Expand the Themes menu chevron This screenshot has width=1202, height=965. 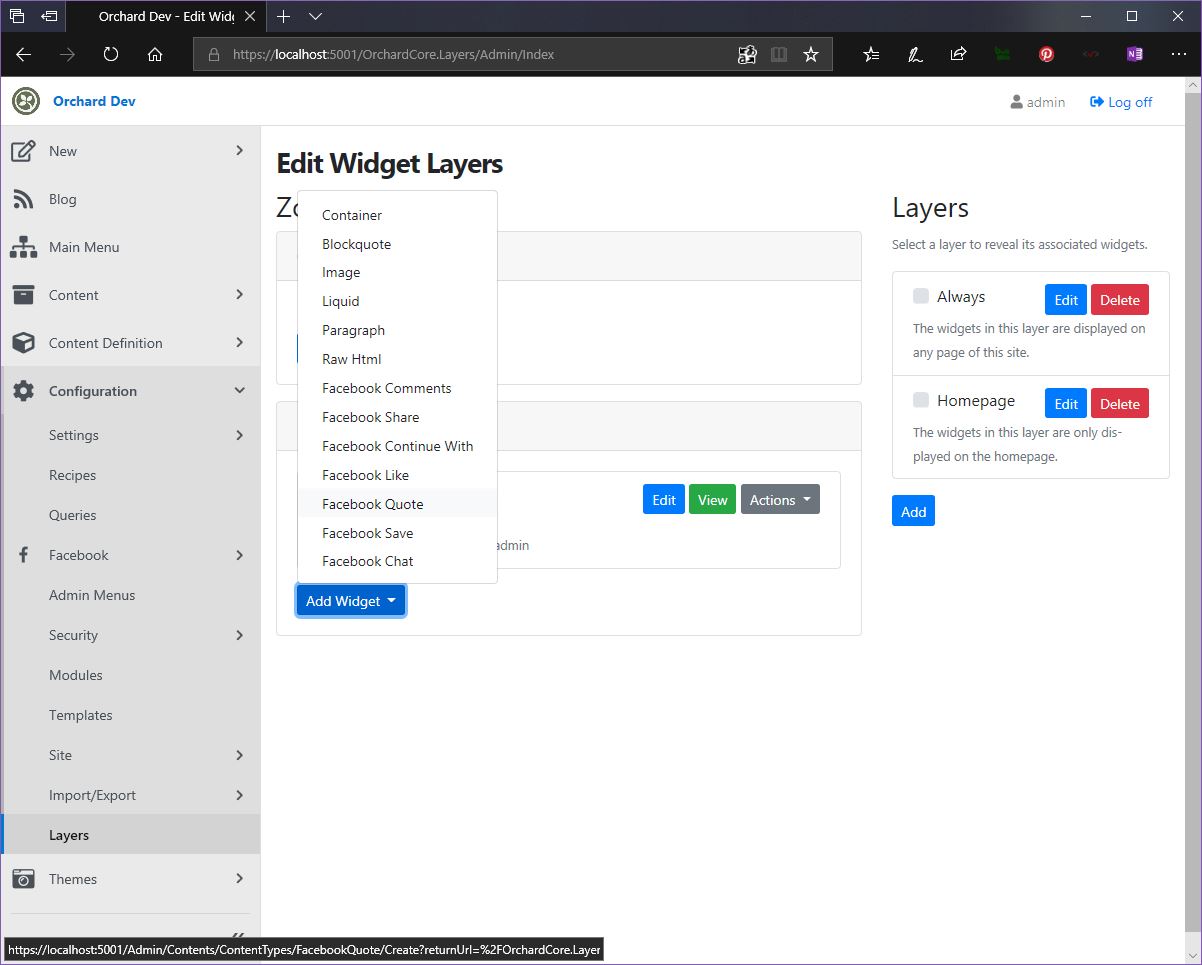pyautogui.click(x=239, y=878)
